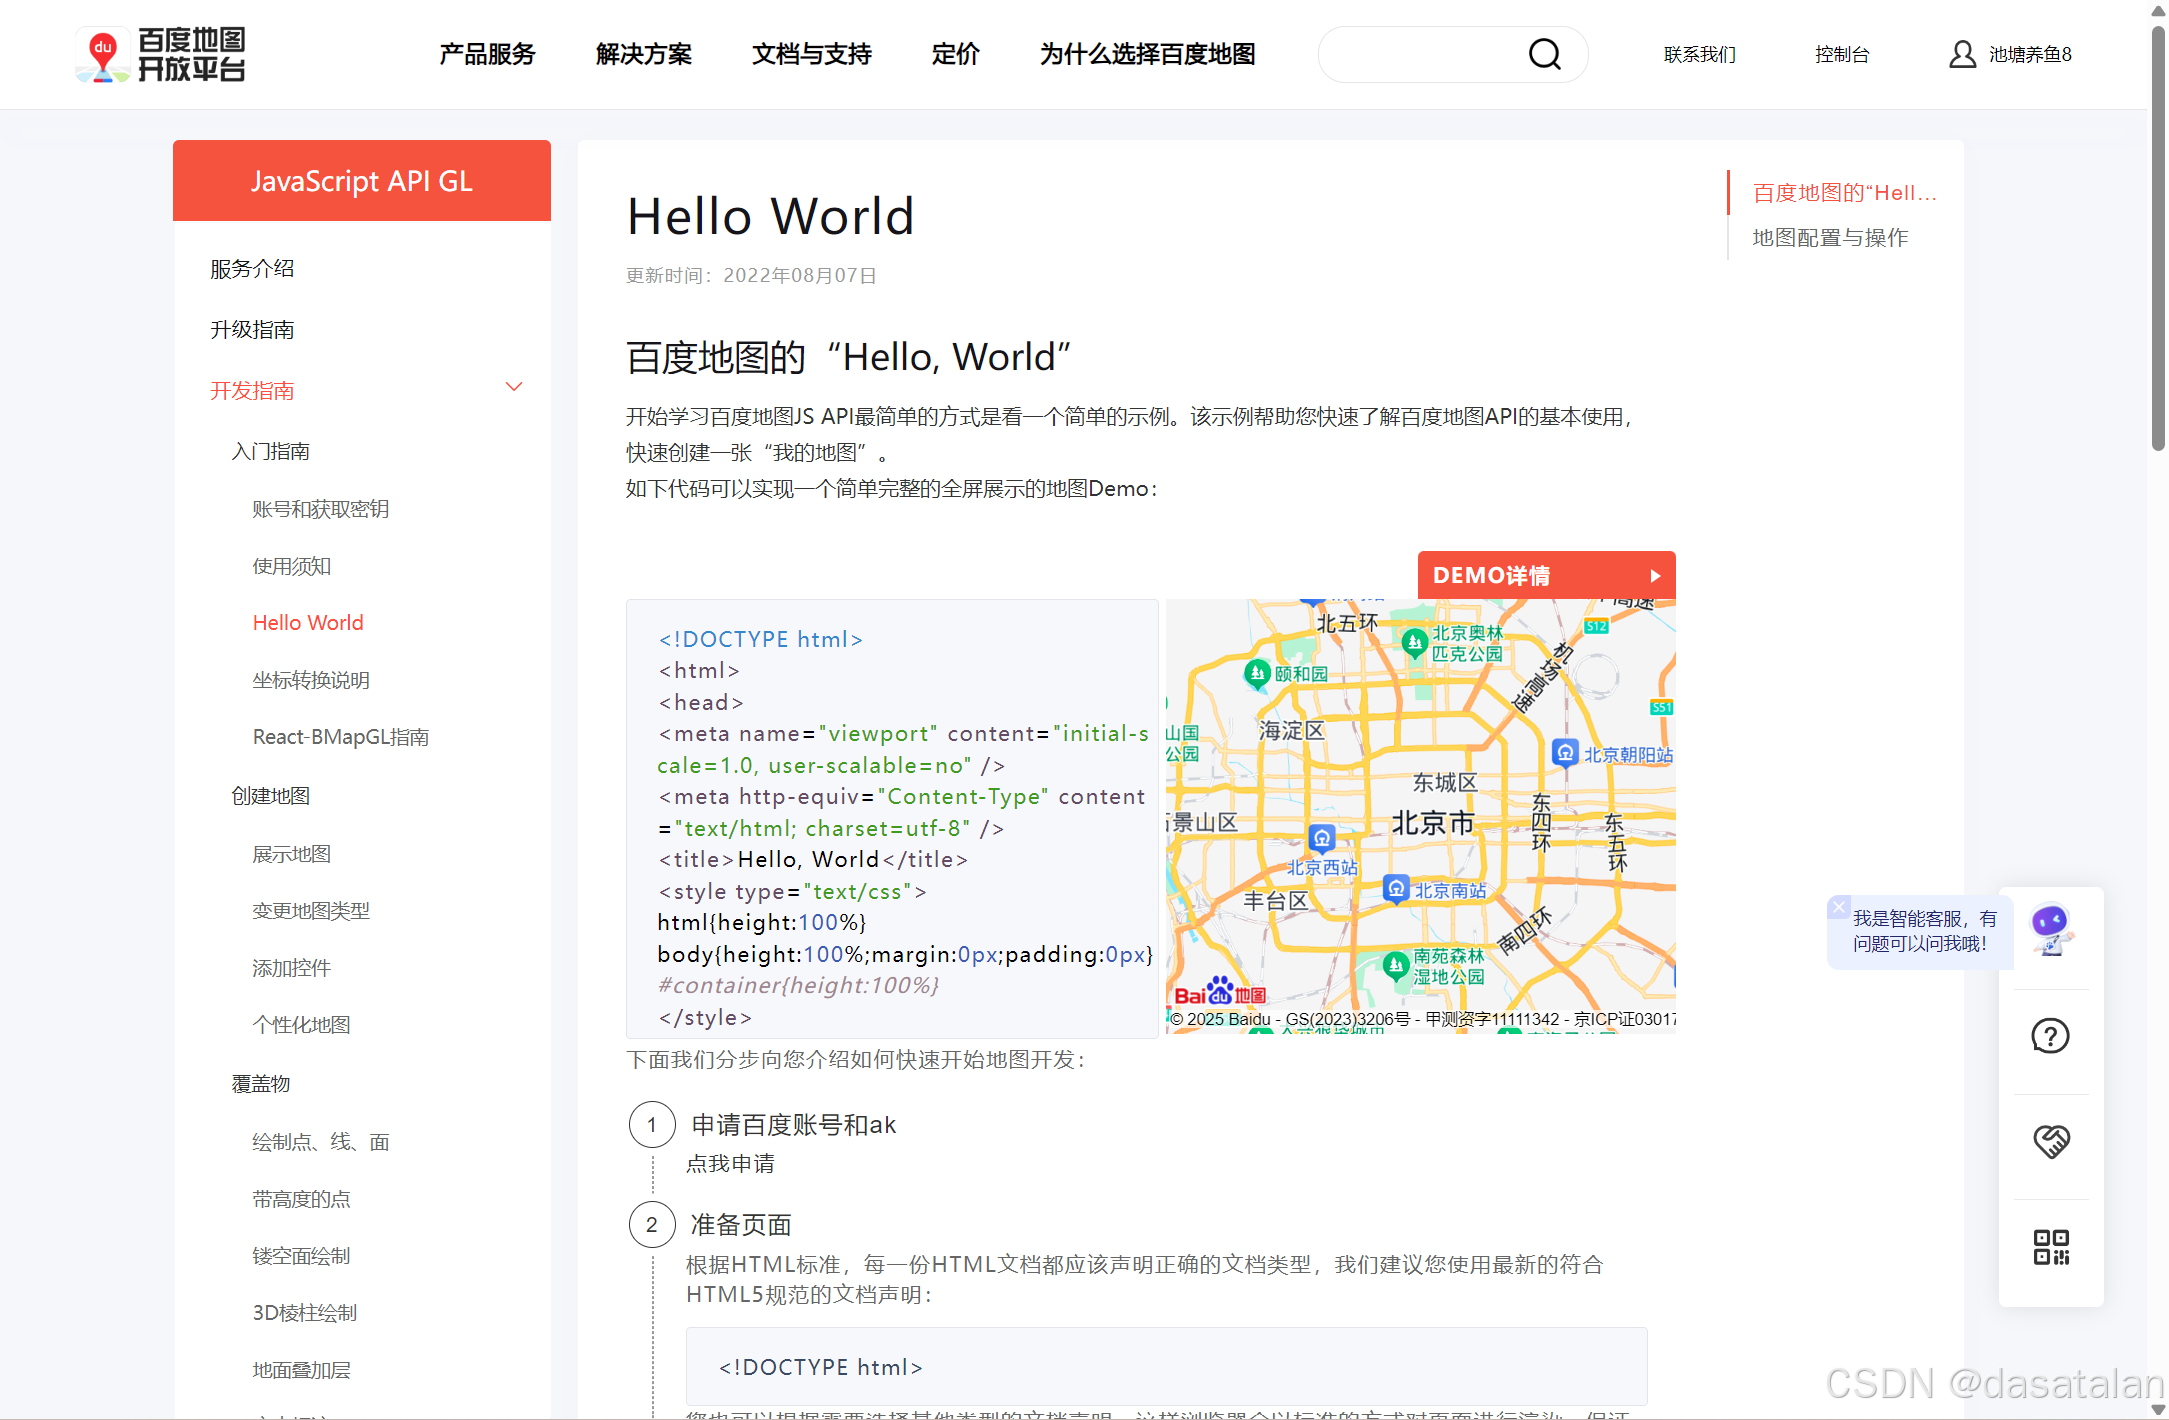Click the DEMO详情 button

1545,575
